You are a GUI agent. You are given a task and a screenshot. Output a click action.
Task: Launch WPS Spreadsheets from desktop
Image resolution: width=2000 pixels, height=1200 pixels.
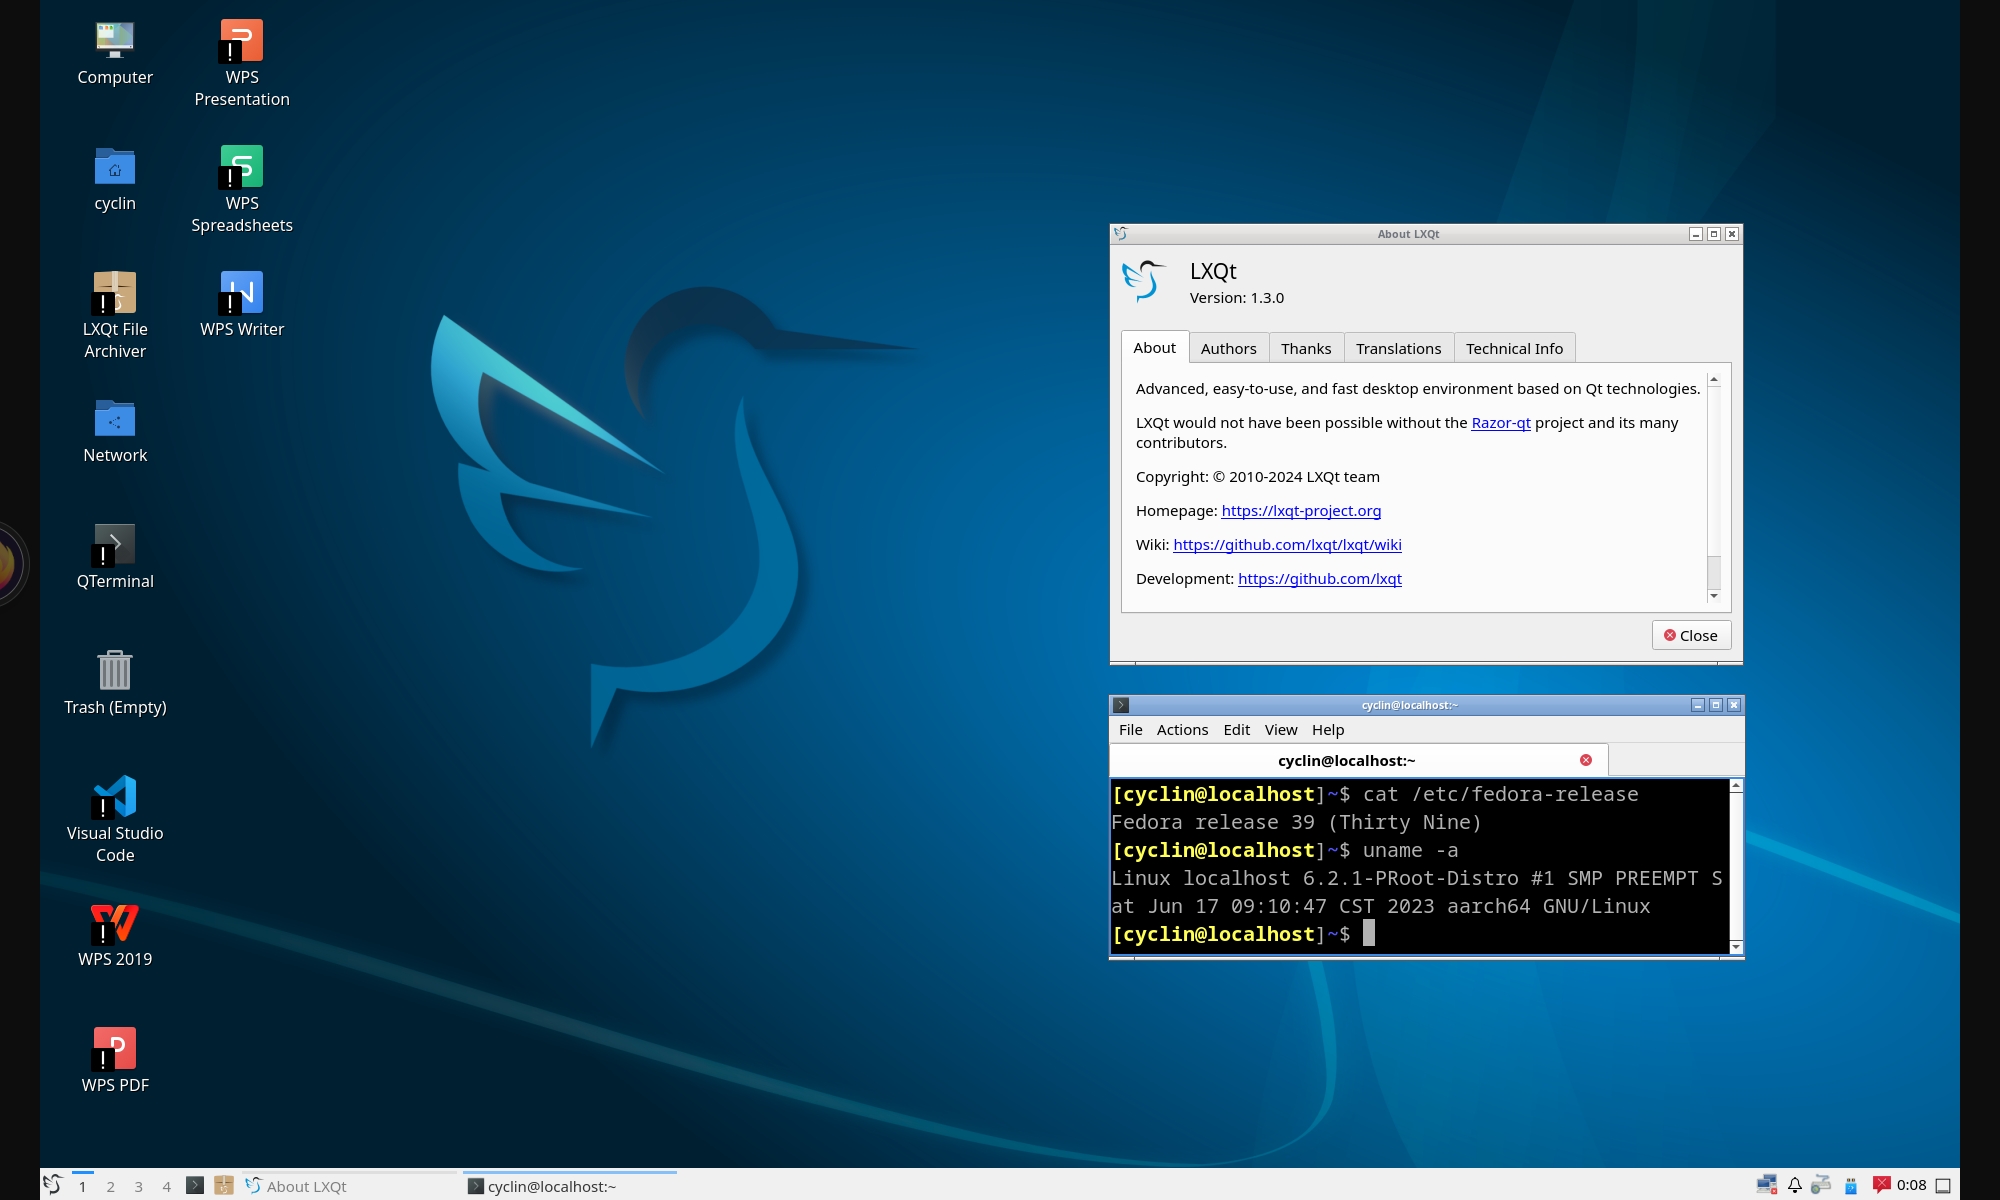click(x=242, y=190)
